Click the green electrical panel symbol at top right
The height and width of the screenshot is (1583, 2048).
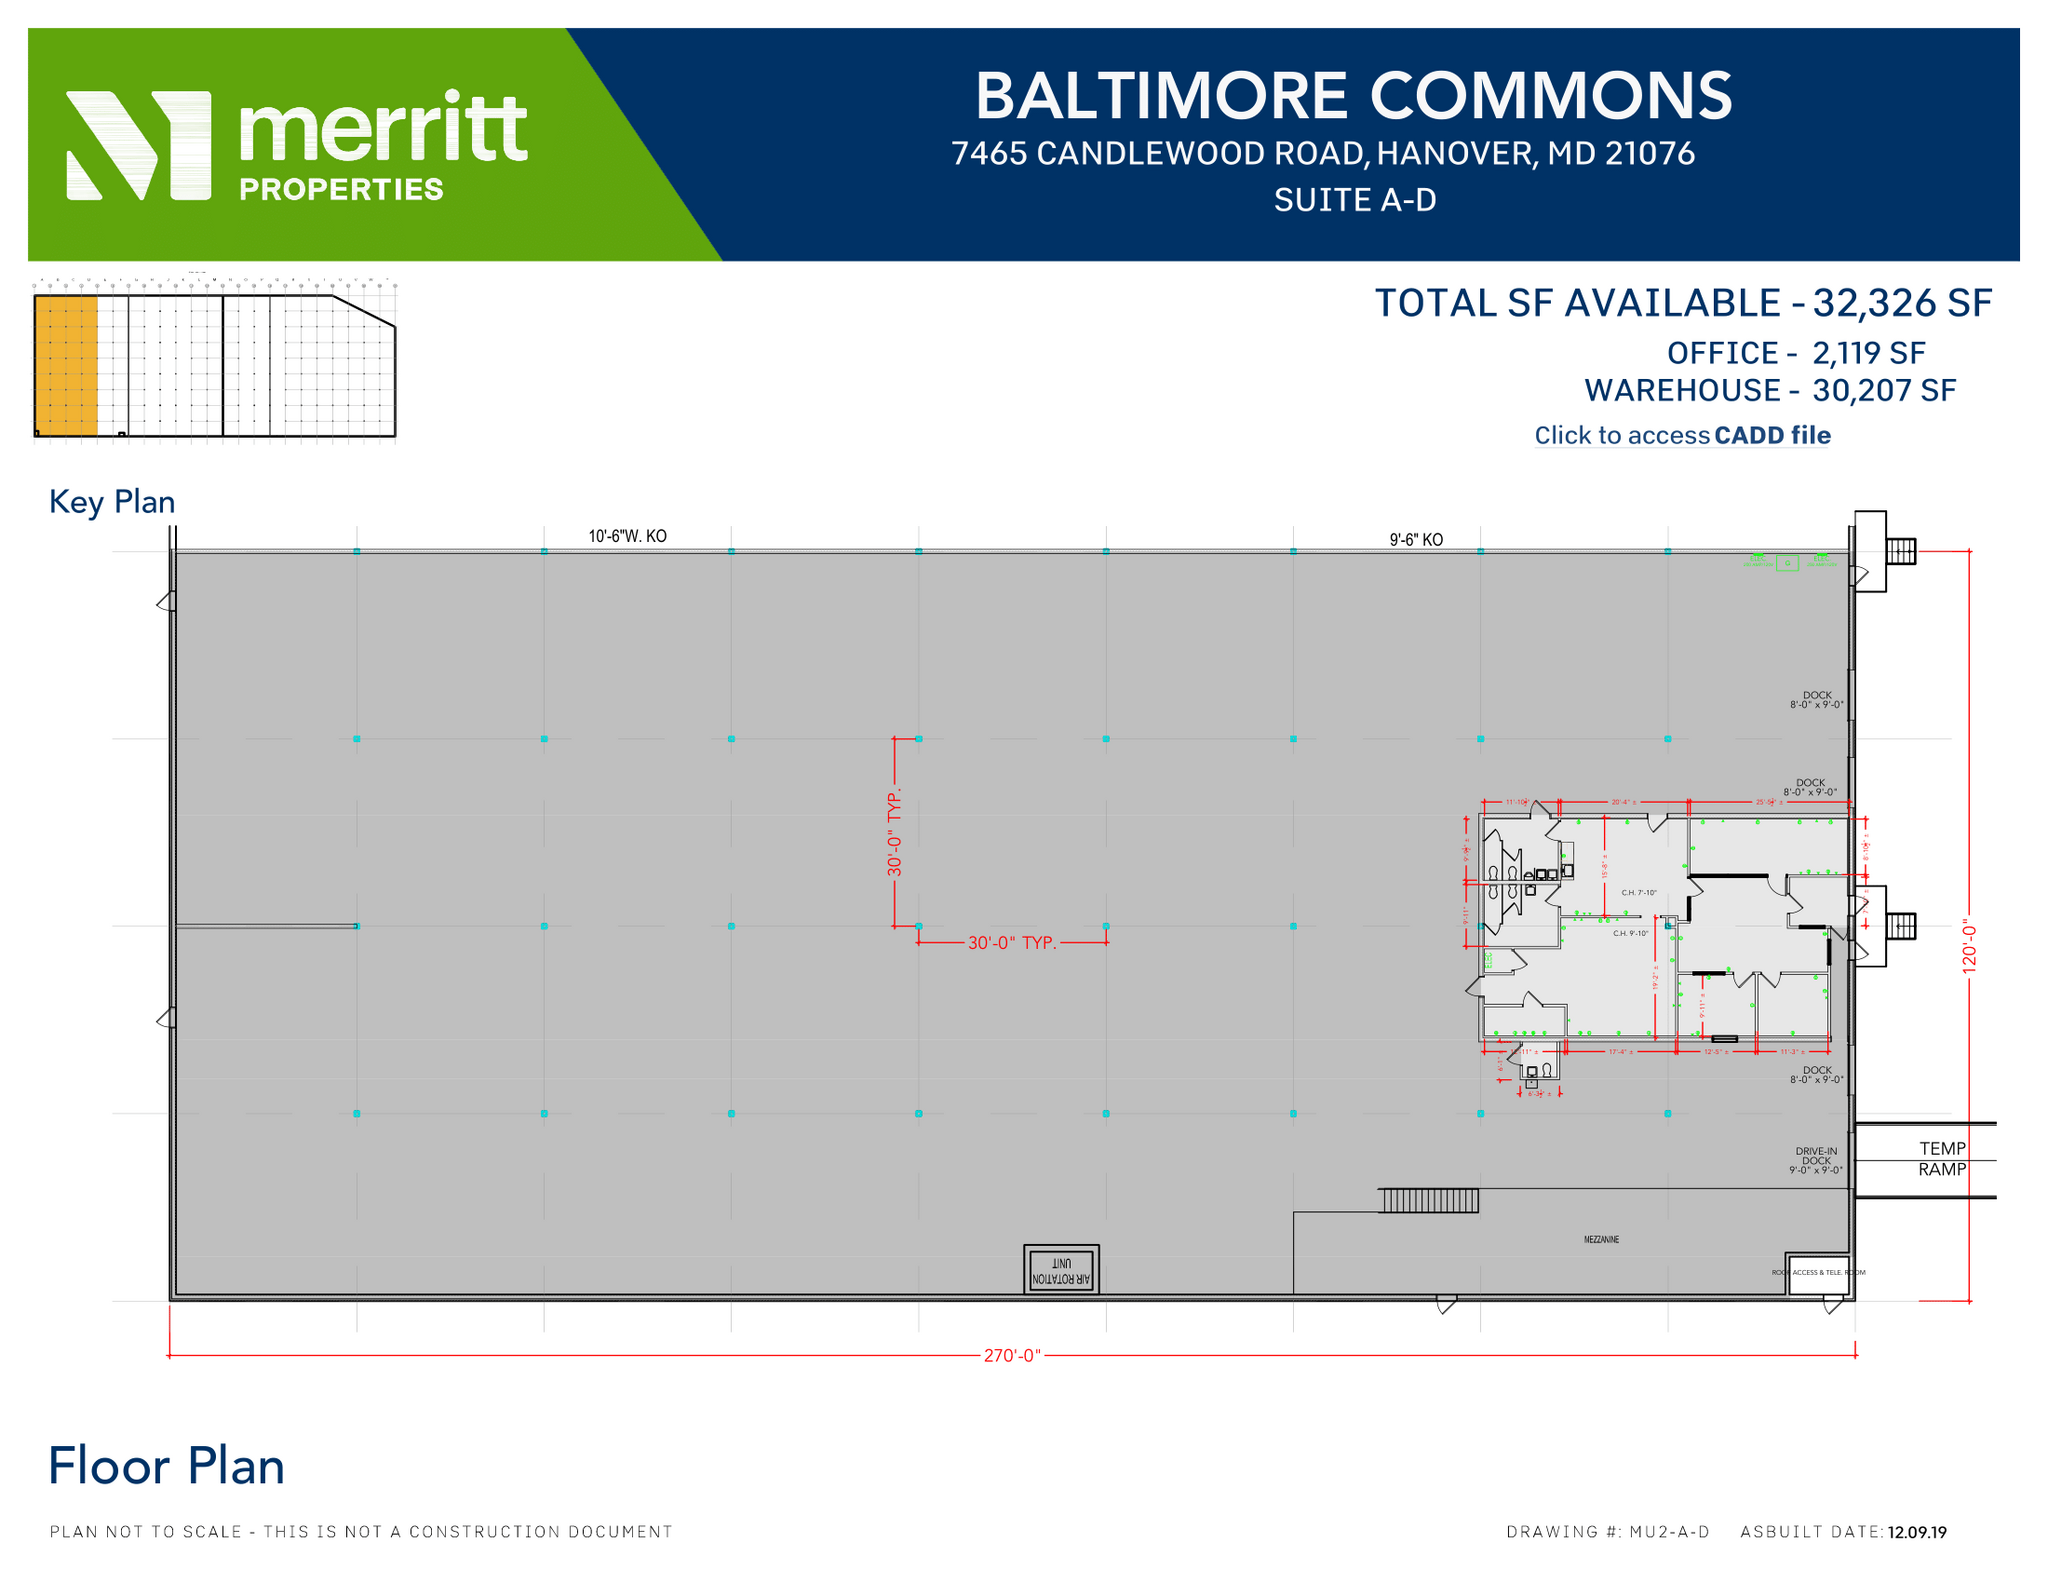tap(1788, 563)
